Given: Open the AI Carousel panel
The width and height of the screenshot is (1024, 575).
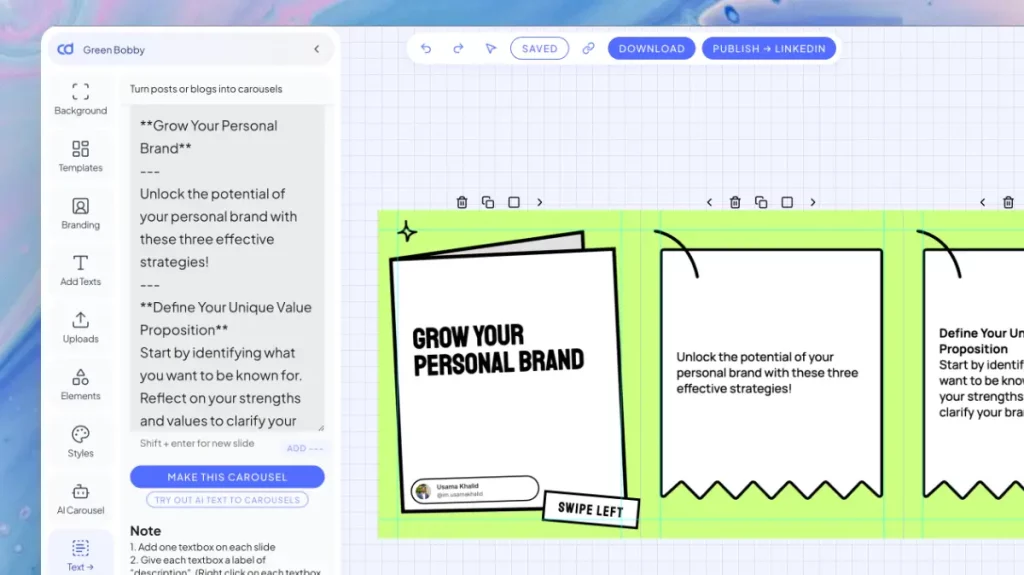Looking at the screenshot, I should pos(81,498).
